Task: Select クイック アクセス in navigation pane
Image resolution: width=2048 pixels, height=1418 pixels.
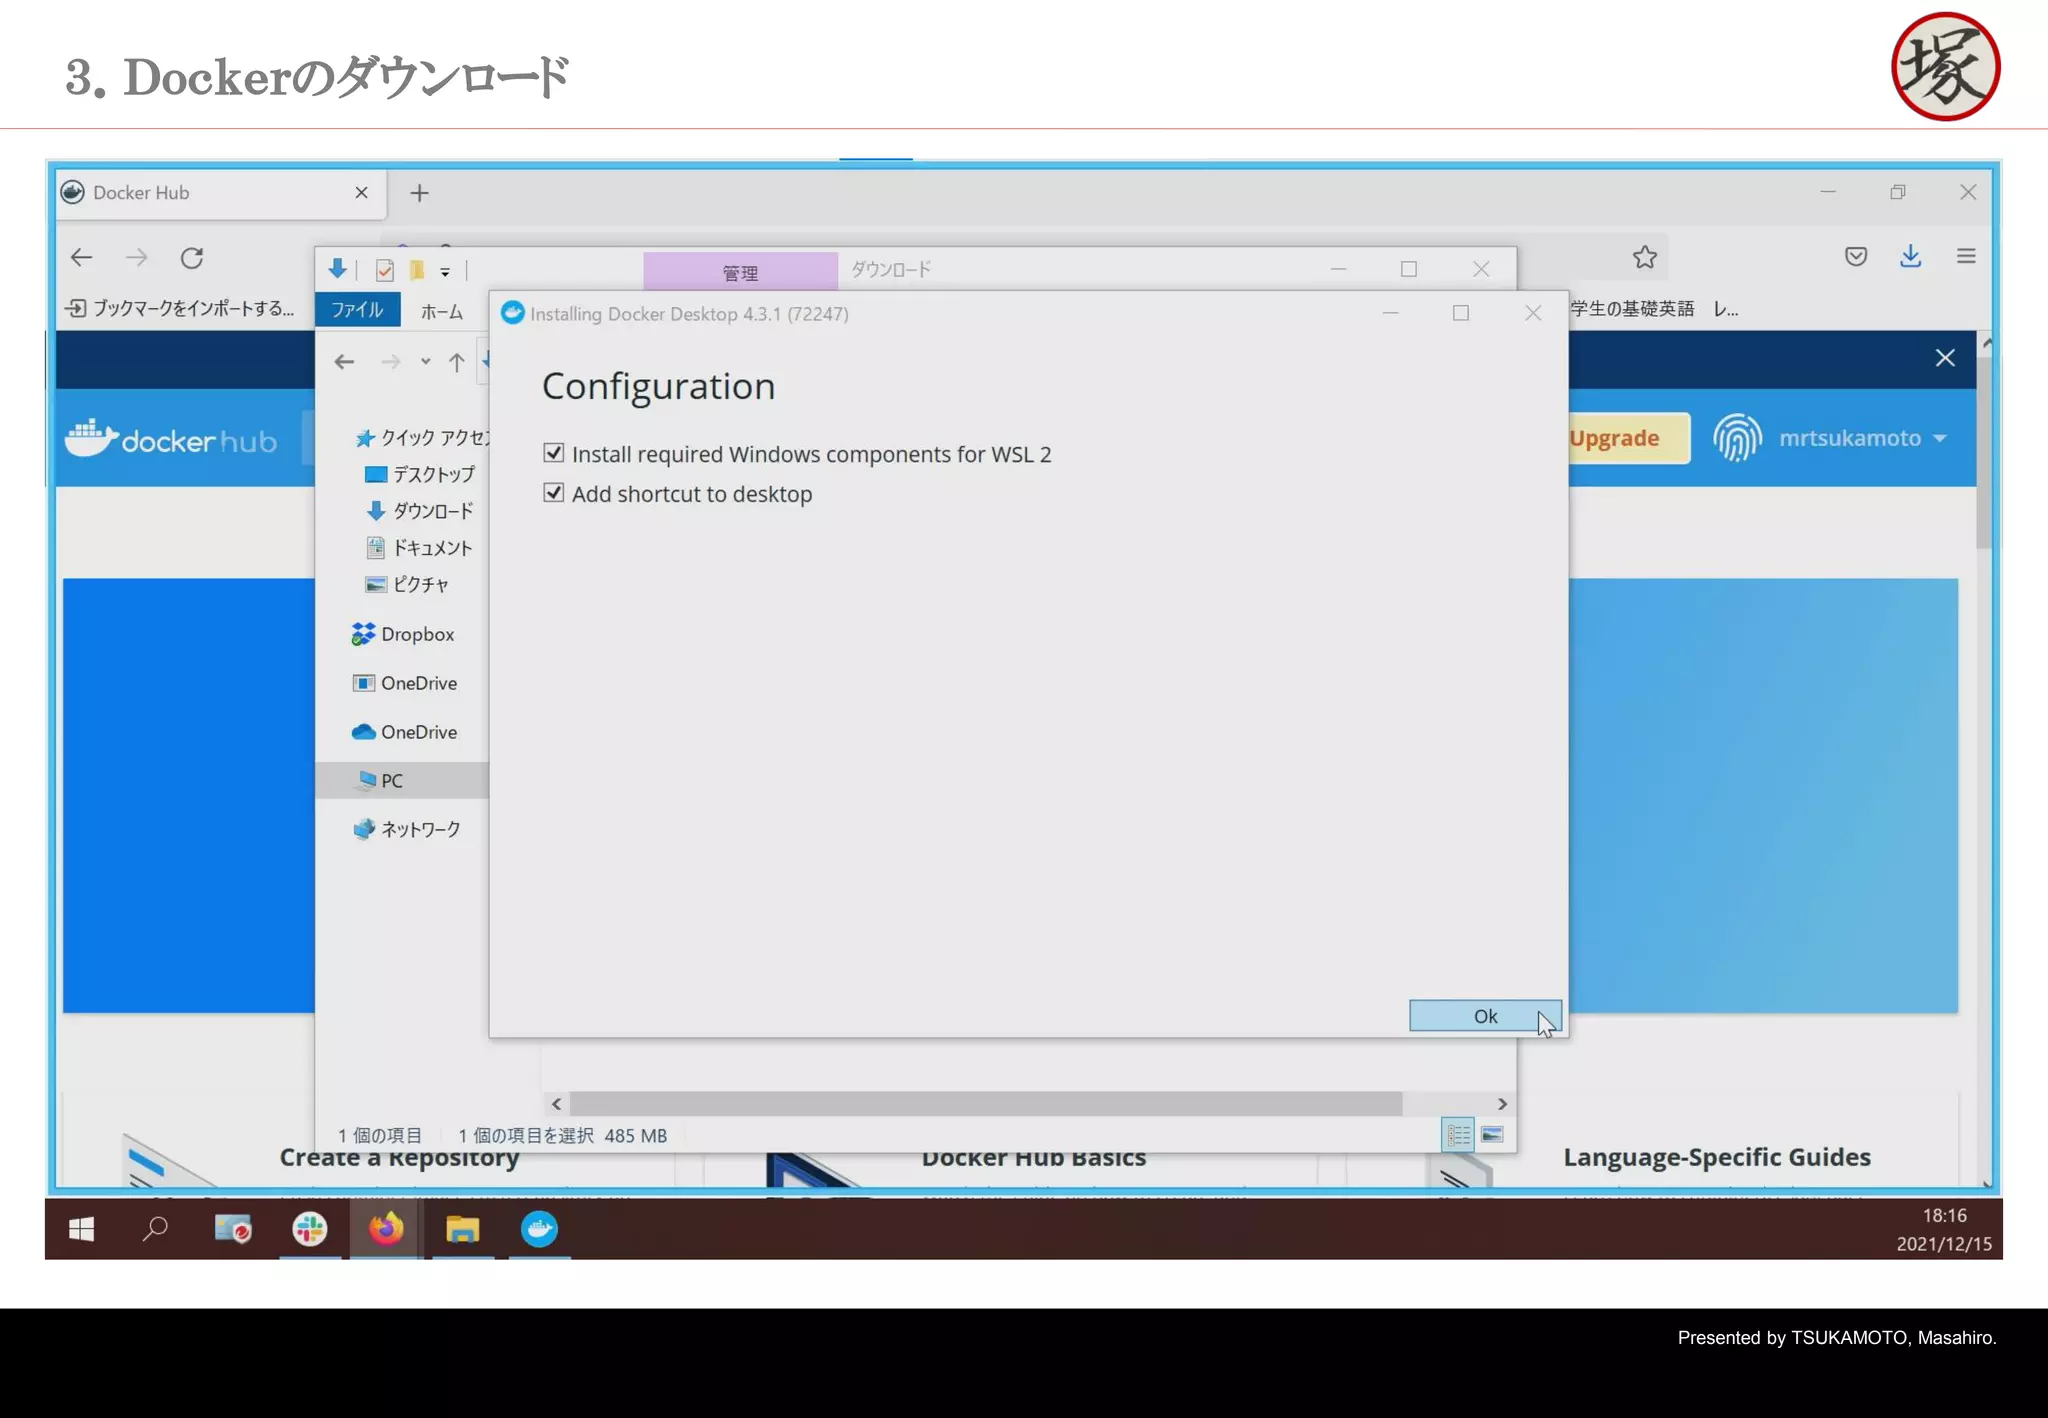Action: [424, 438]
